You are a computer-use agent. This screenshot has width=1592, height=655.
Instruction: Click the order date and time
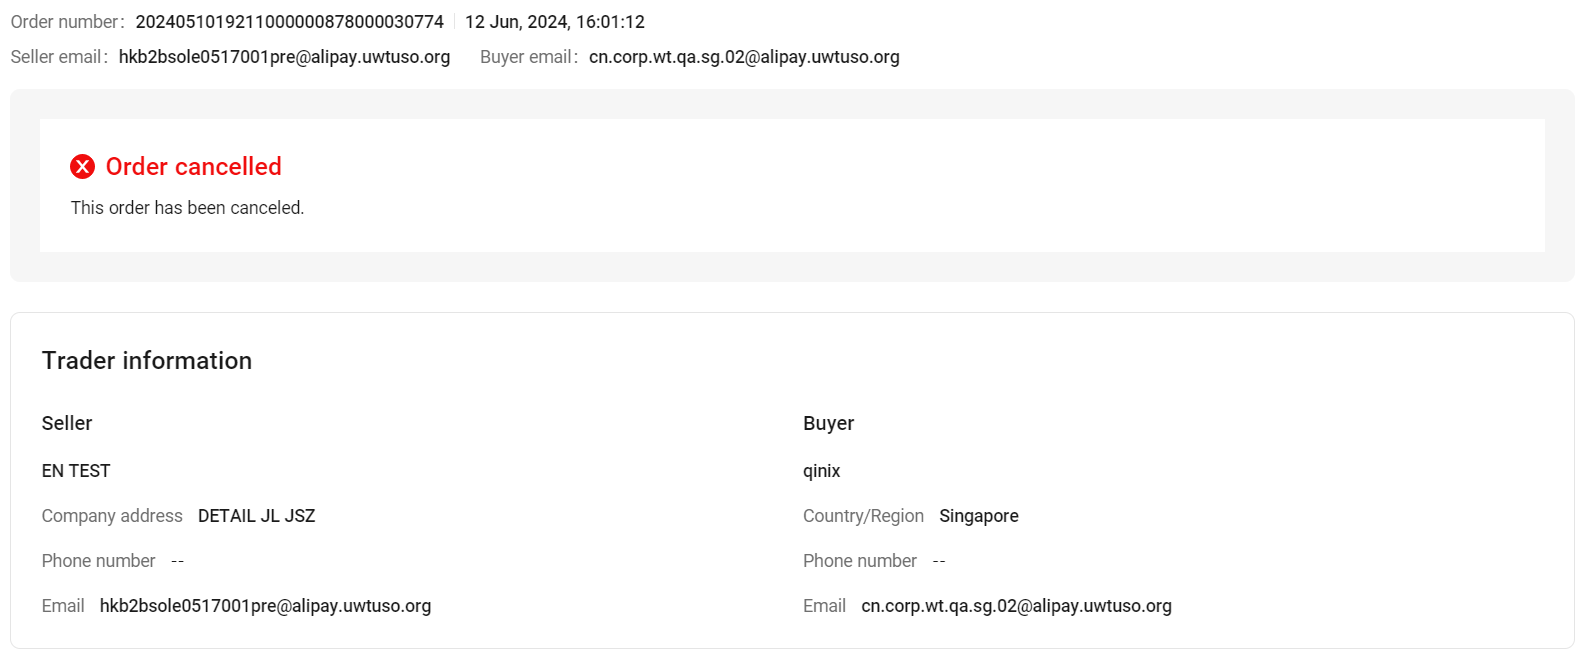554,22
